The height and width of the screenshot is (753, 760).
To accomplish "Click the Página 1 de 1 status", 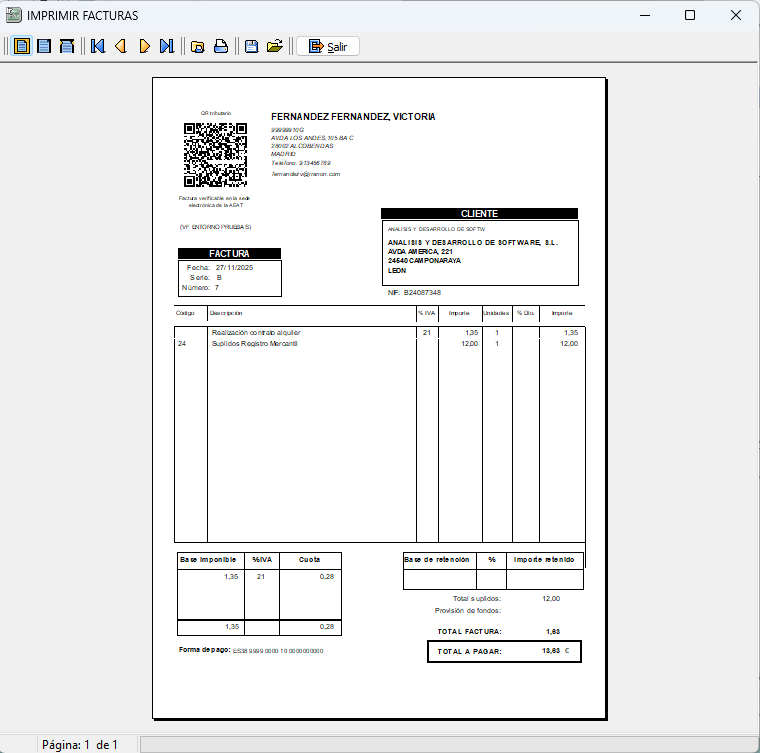I will click(80, 744).
